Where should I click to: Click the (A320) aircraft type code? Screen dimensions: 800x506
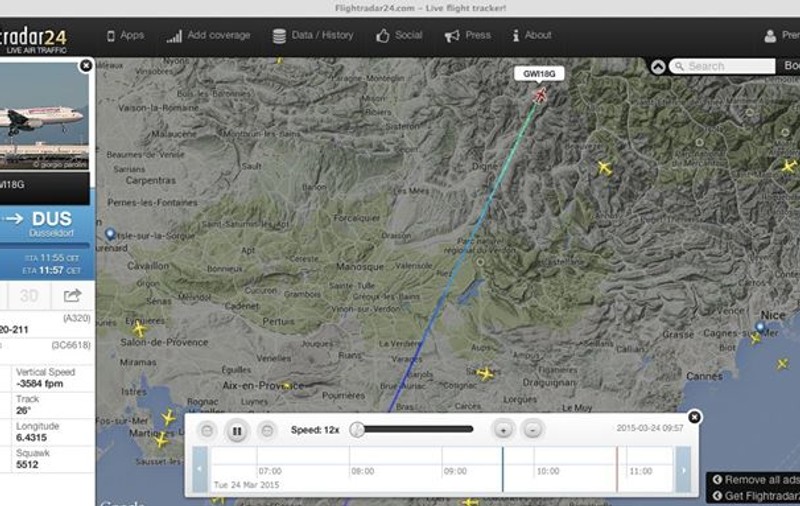click(77, 318)
